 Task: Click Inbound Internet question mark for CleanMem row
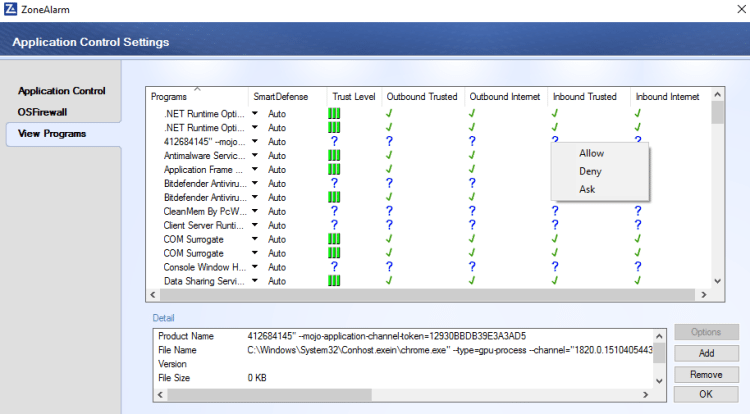638,211
